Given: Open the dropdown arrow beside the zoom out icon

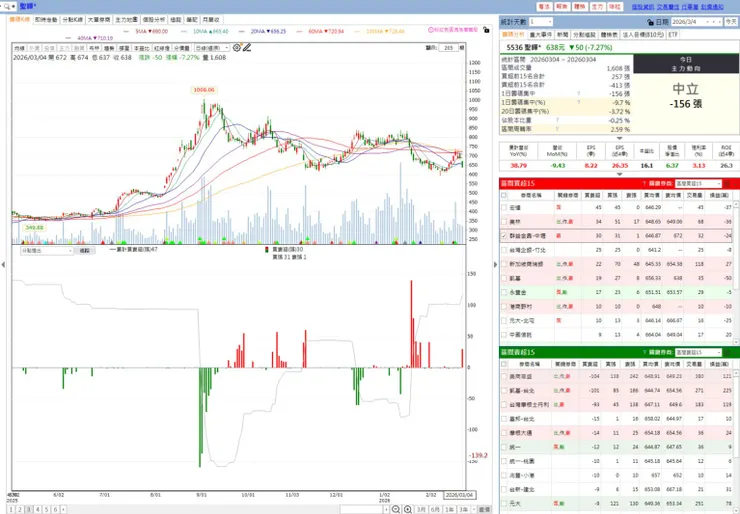Looking at the screenshot, I should 387,509.
